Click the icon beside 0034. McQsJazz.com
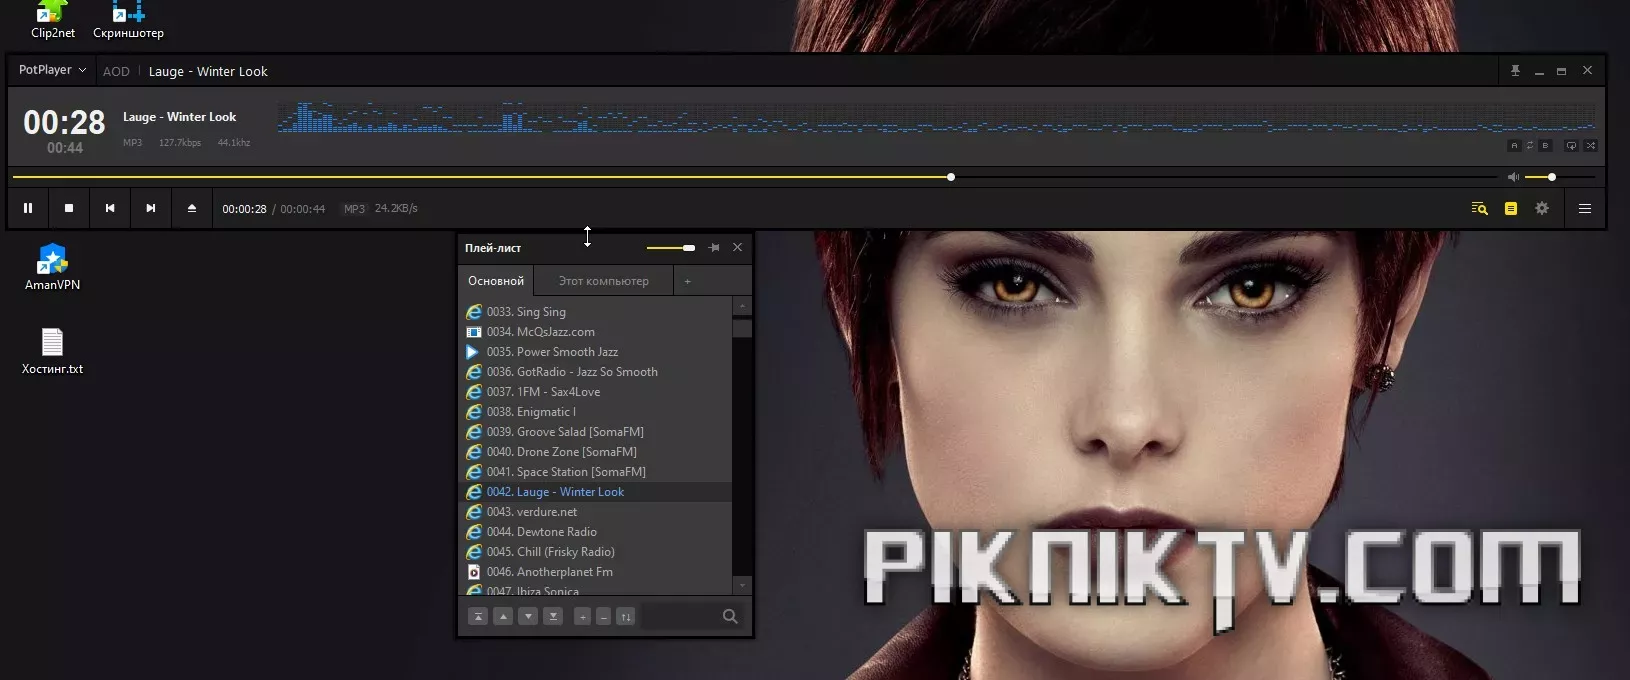This screenshot has height=680, width=1630. click(x=474, y=332)
